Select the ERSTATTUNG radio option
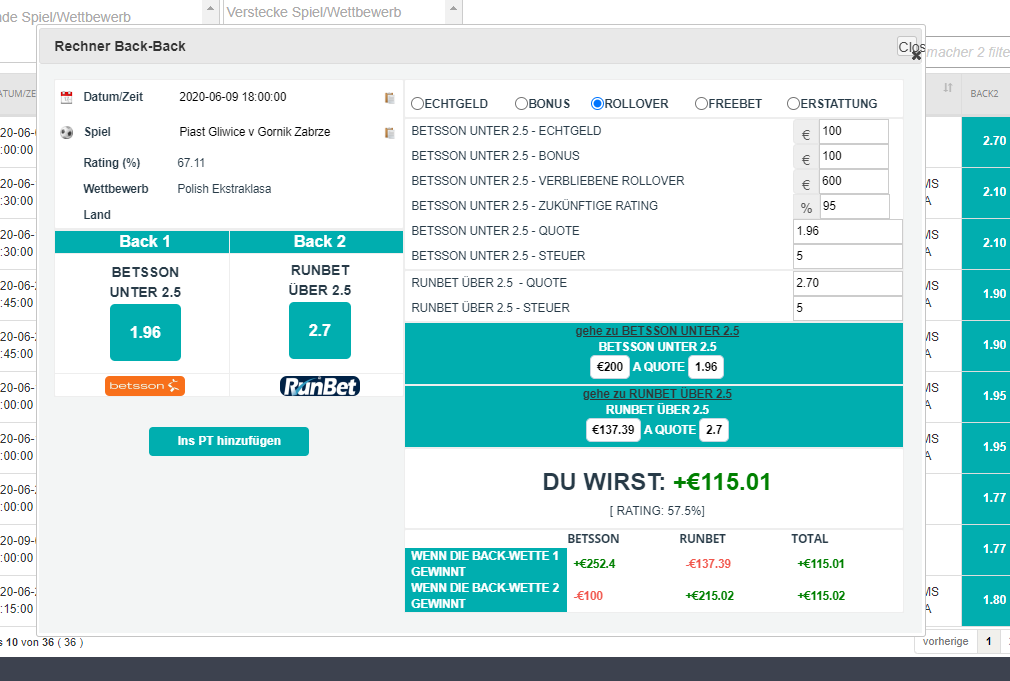 click(x=793, y=104)
